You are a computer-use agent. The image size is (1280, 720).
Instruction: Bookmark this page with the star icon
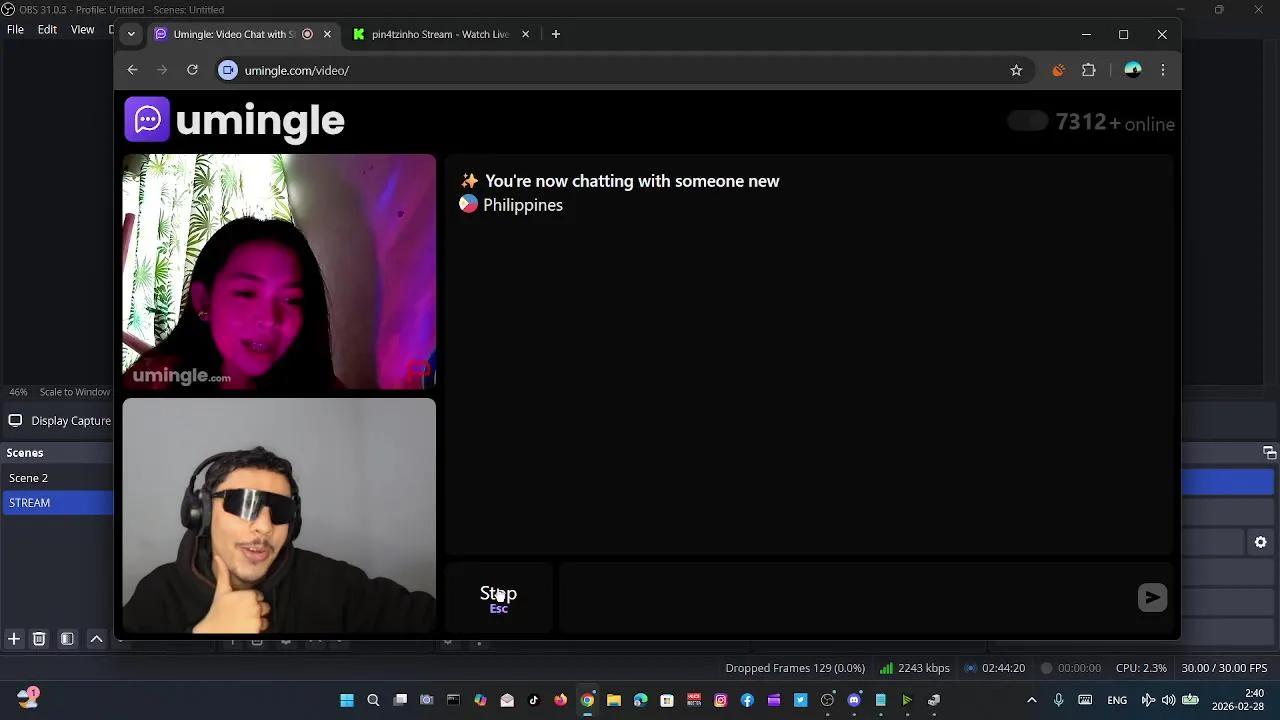(x=1016, y=70)
